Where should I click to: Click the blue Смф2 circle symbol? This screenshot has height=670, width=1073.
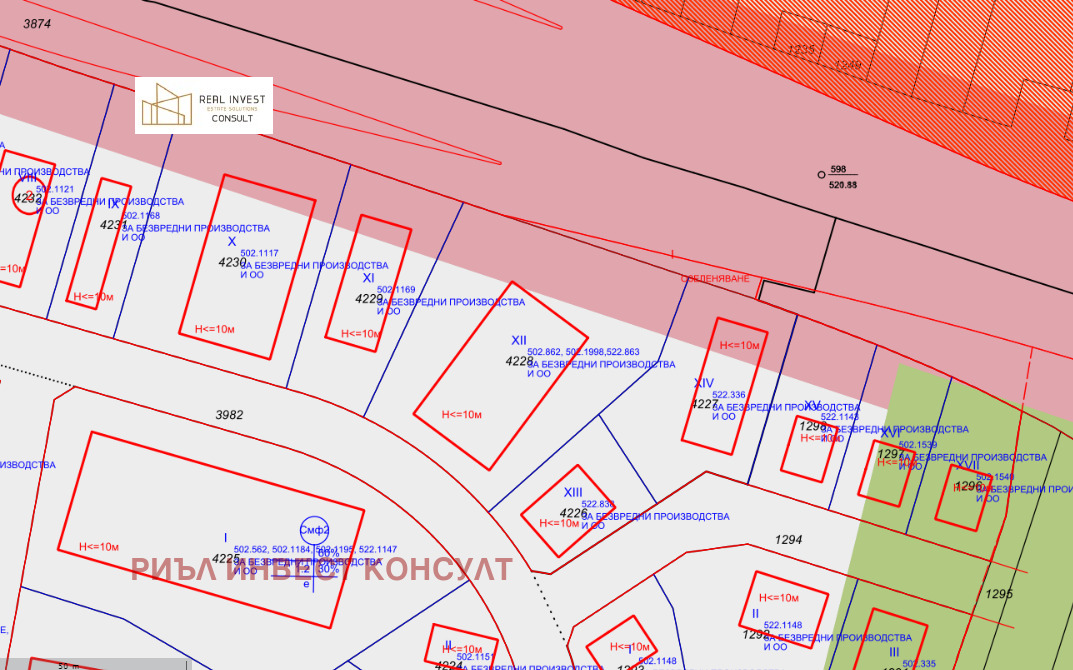315,531
